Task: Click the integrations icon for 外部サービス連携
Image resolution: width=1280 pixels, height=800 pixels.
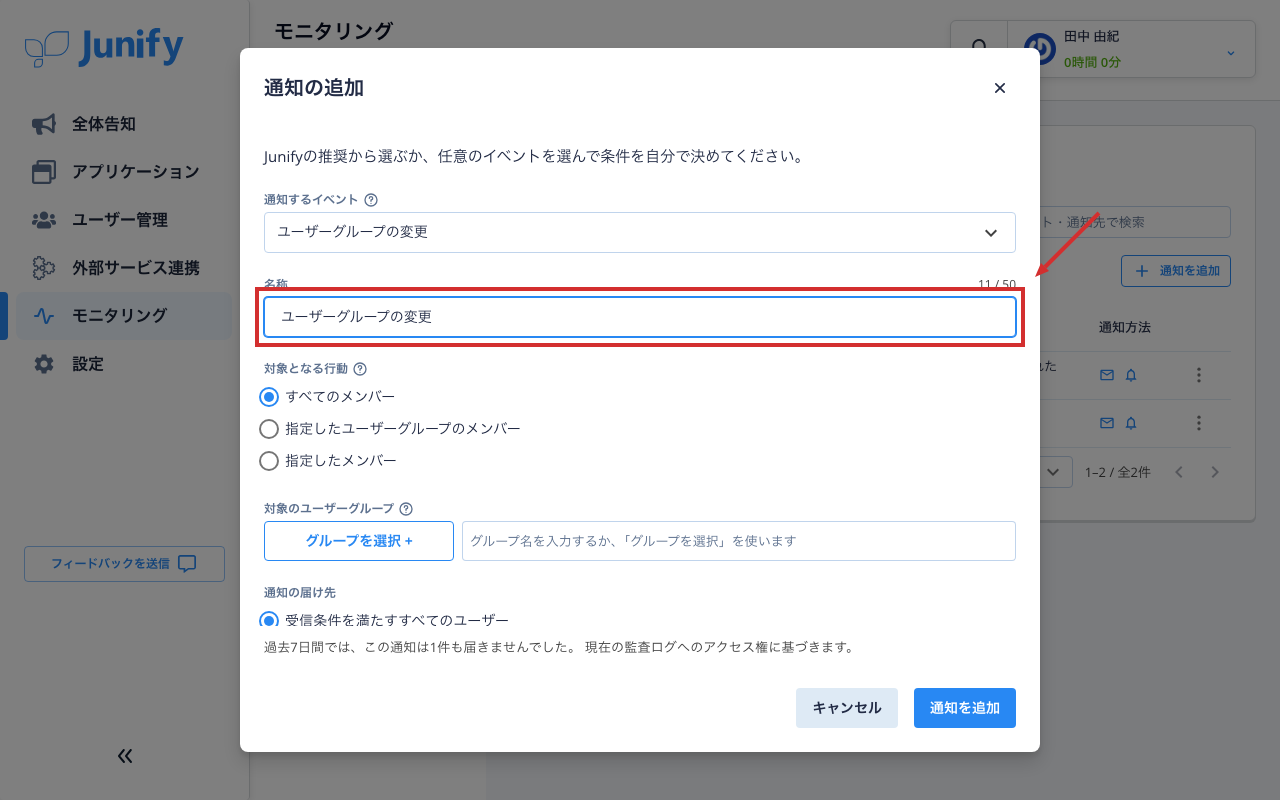Action: [44, 268]
